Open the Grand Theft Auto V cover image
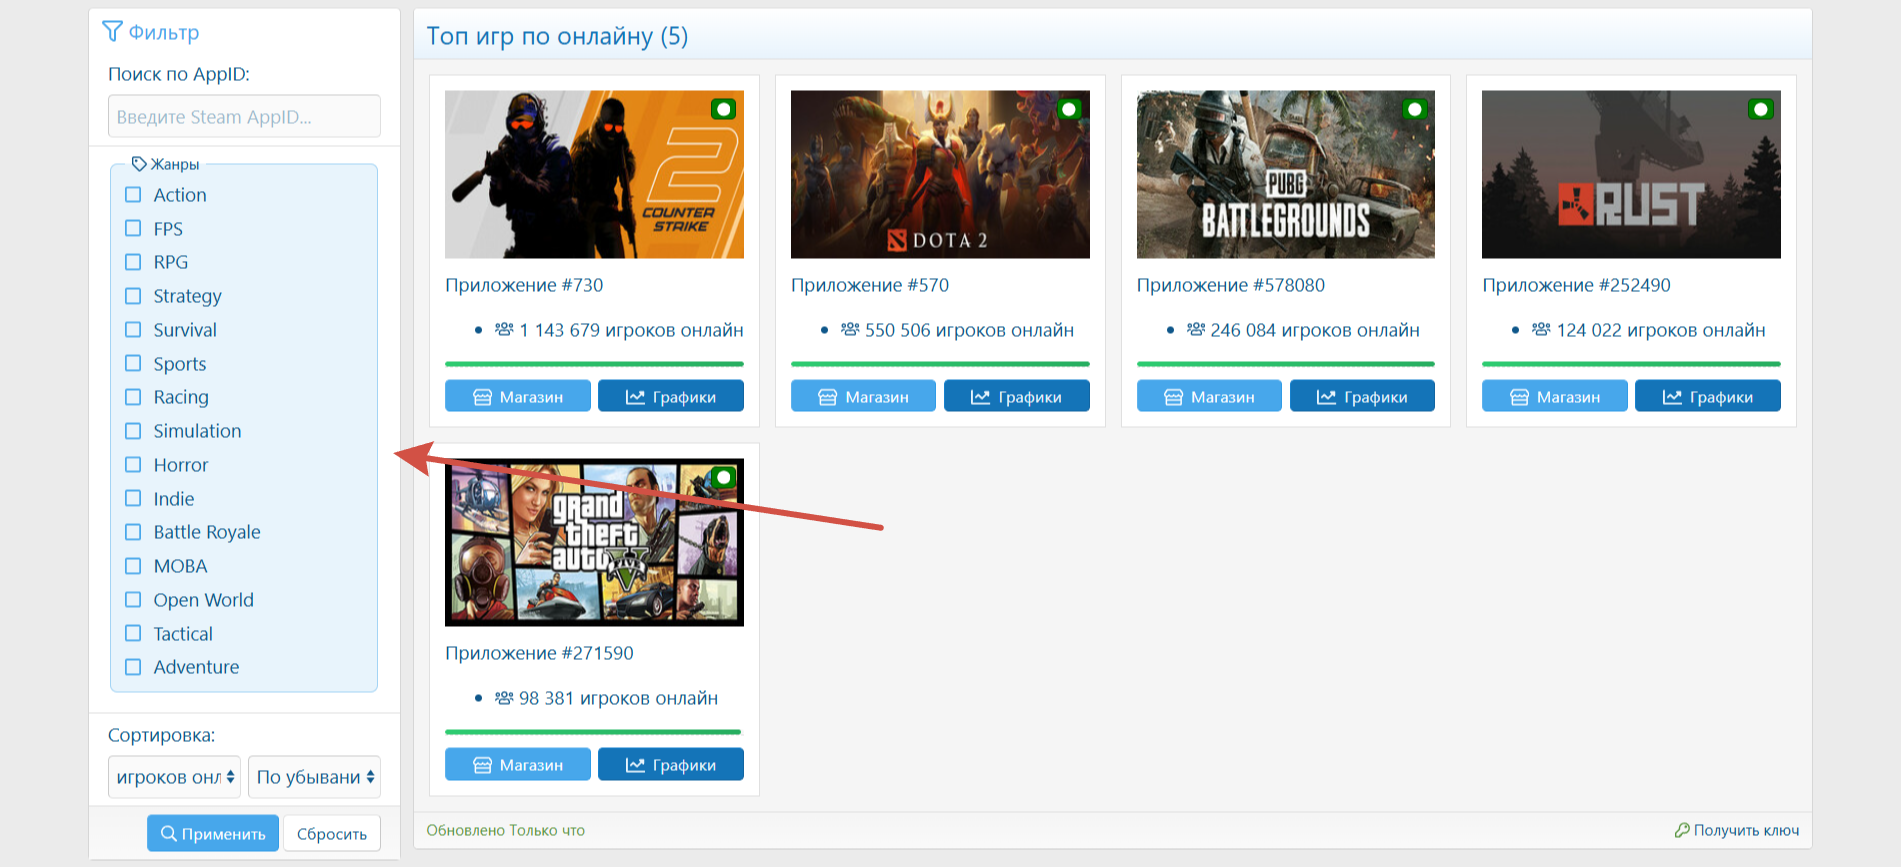The width and height of the screenshot is (1901, 867). pos(594,543)
